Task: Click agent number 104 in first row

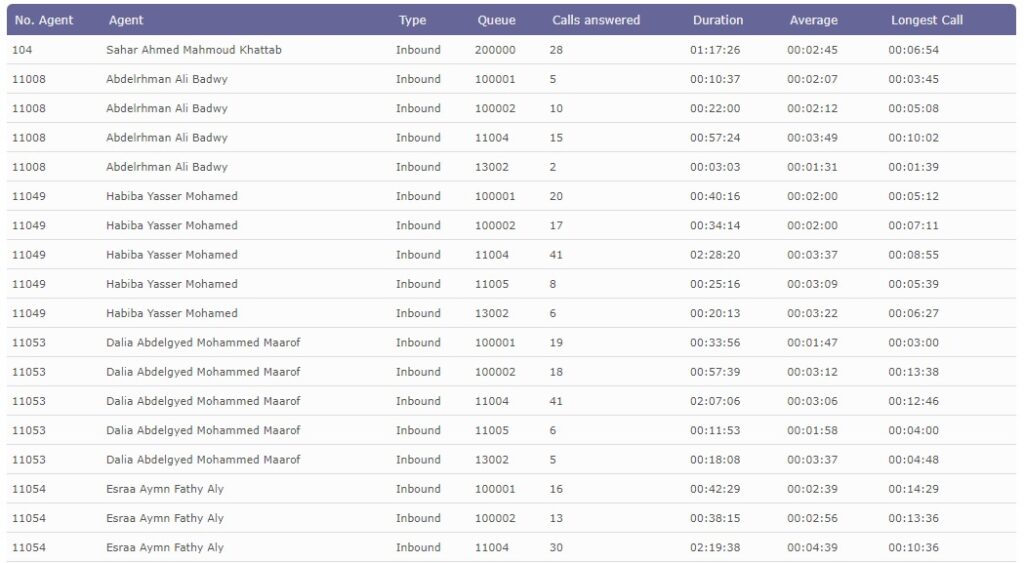Action: pos(22,50)
